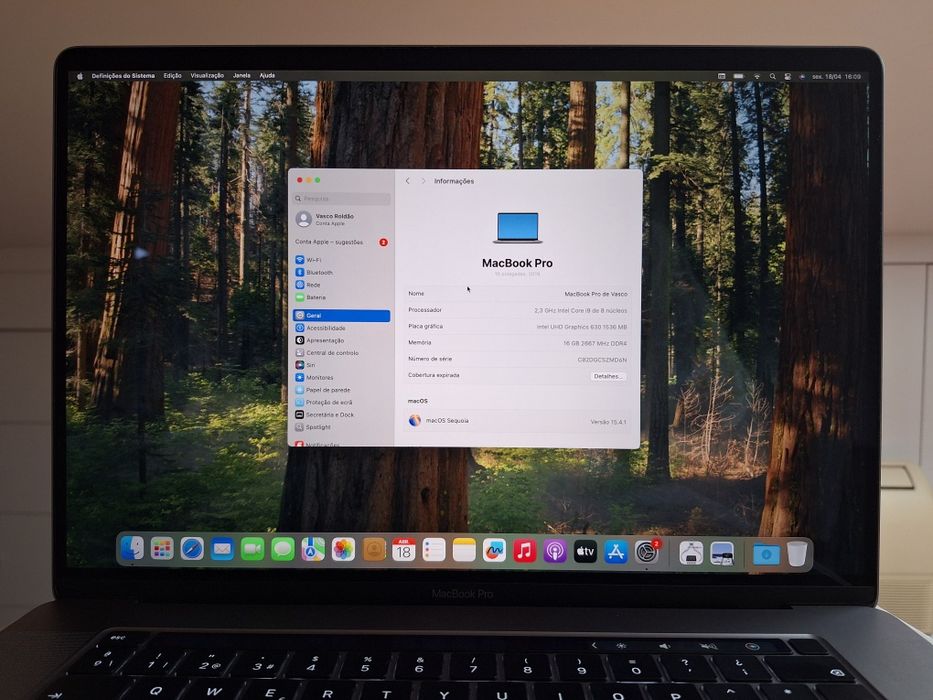Viewport: 933px width, 700px height.
Task: Open Central de controlo settings
Action: pyautogui.click(x=342, y=353)
